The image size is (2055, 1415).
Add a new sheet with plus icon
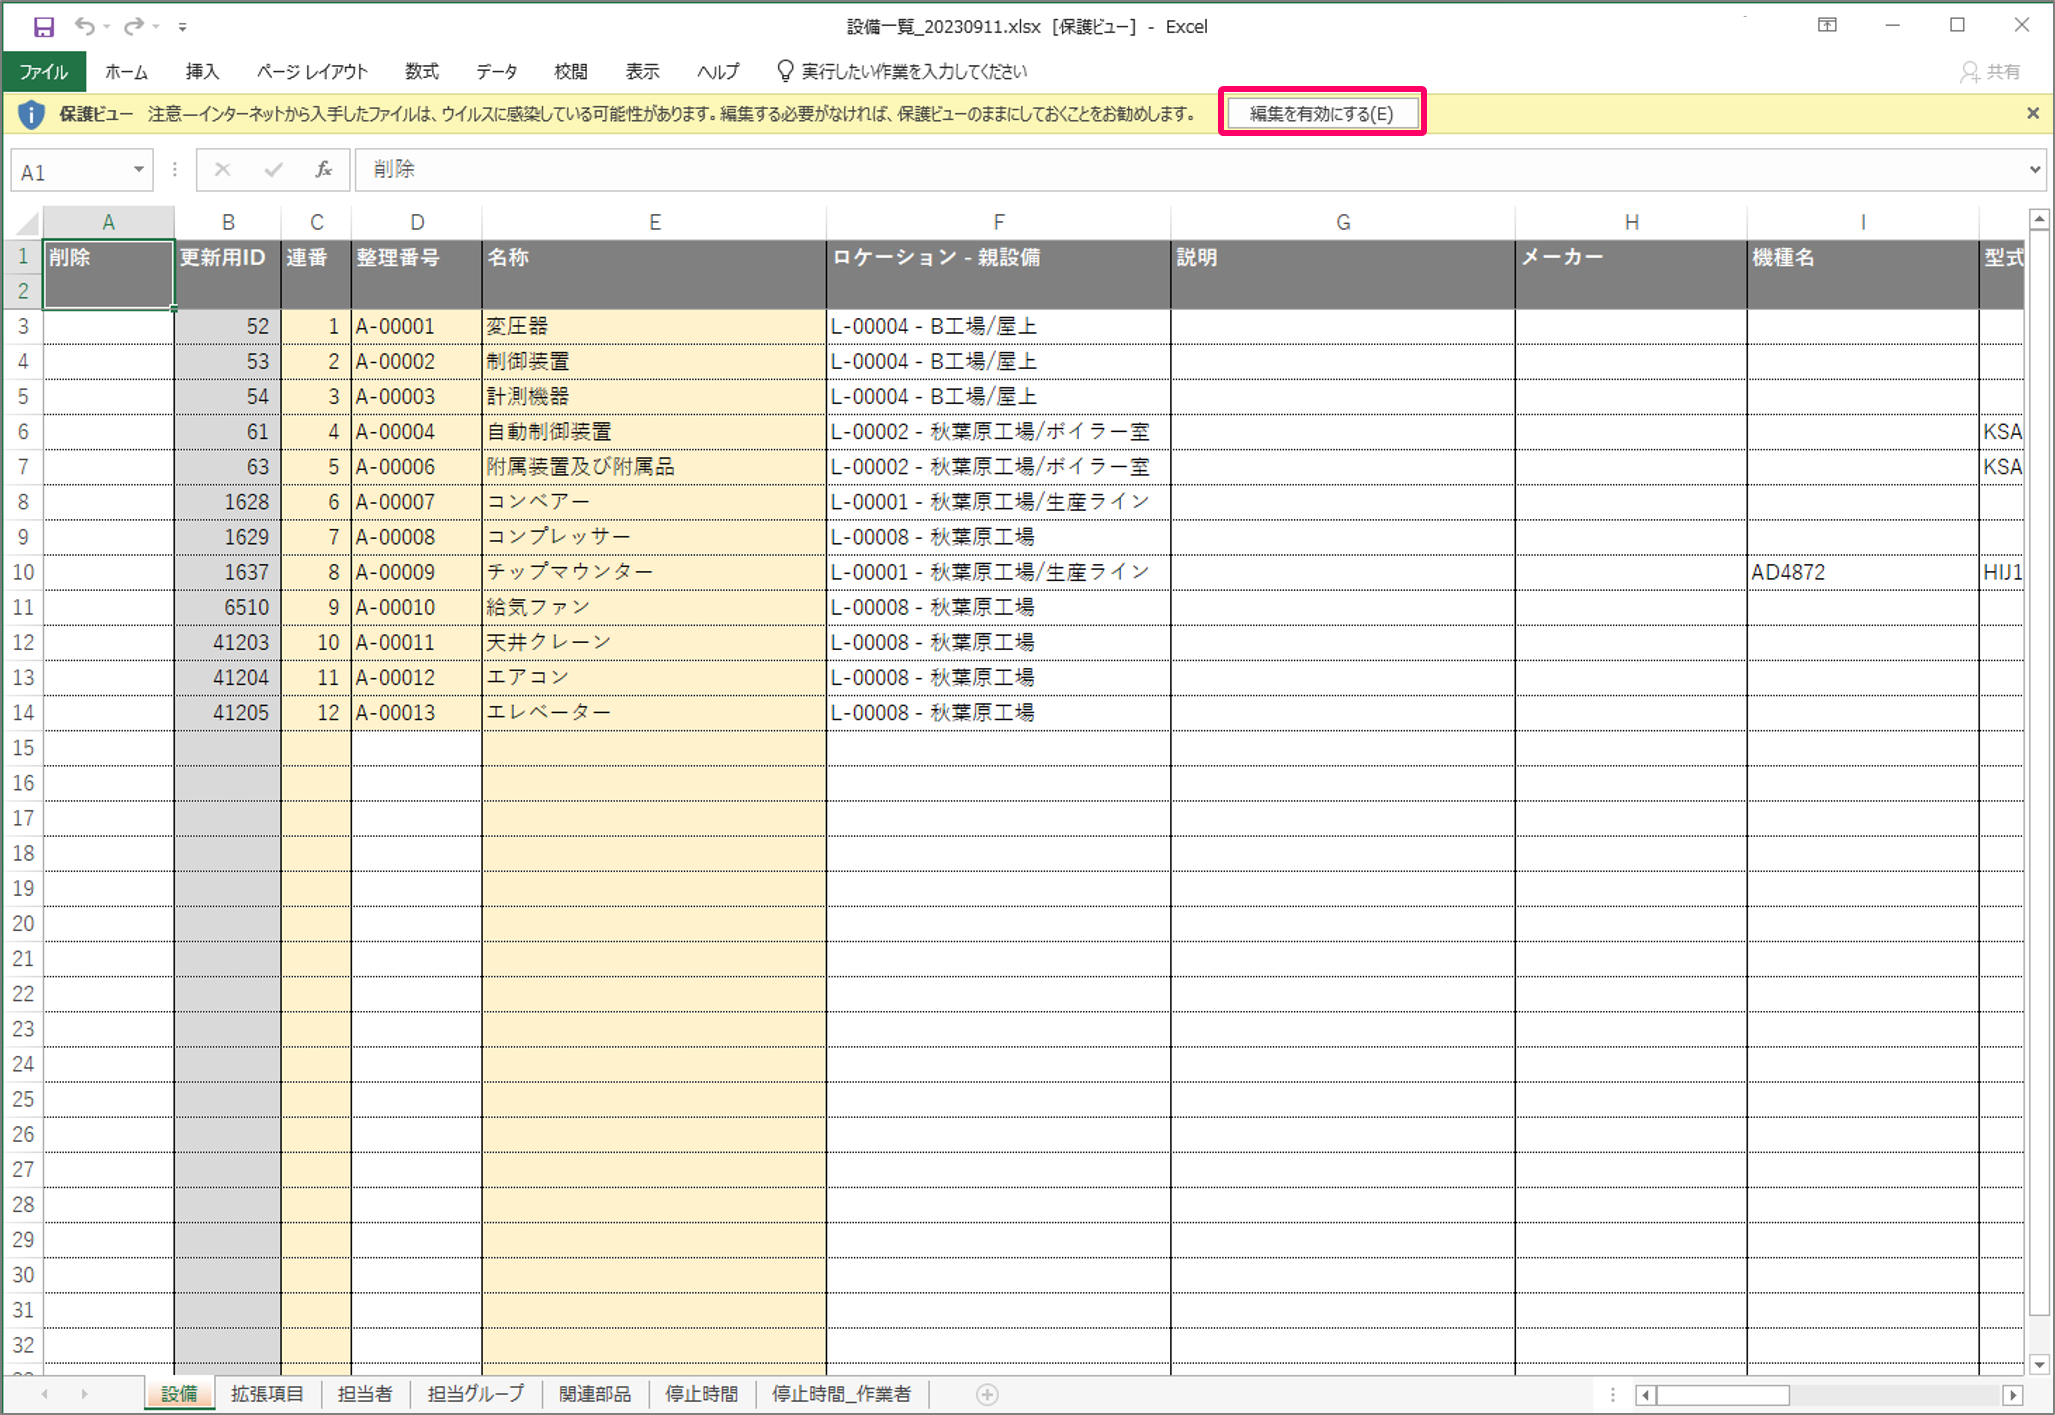coord(987,1394)
